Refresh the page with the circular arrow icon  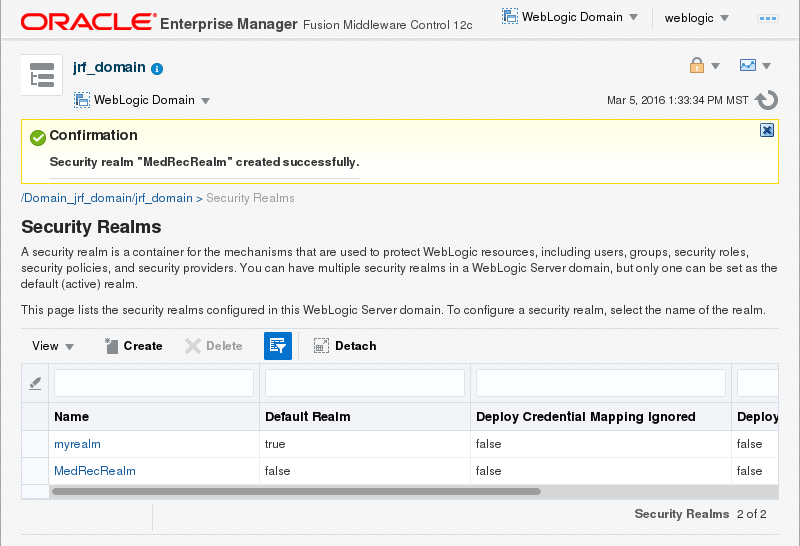point(767,100)
